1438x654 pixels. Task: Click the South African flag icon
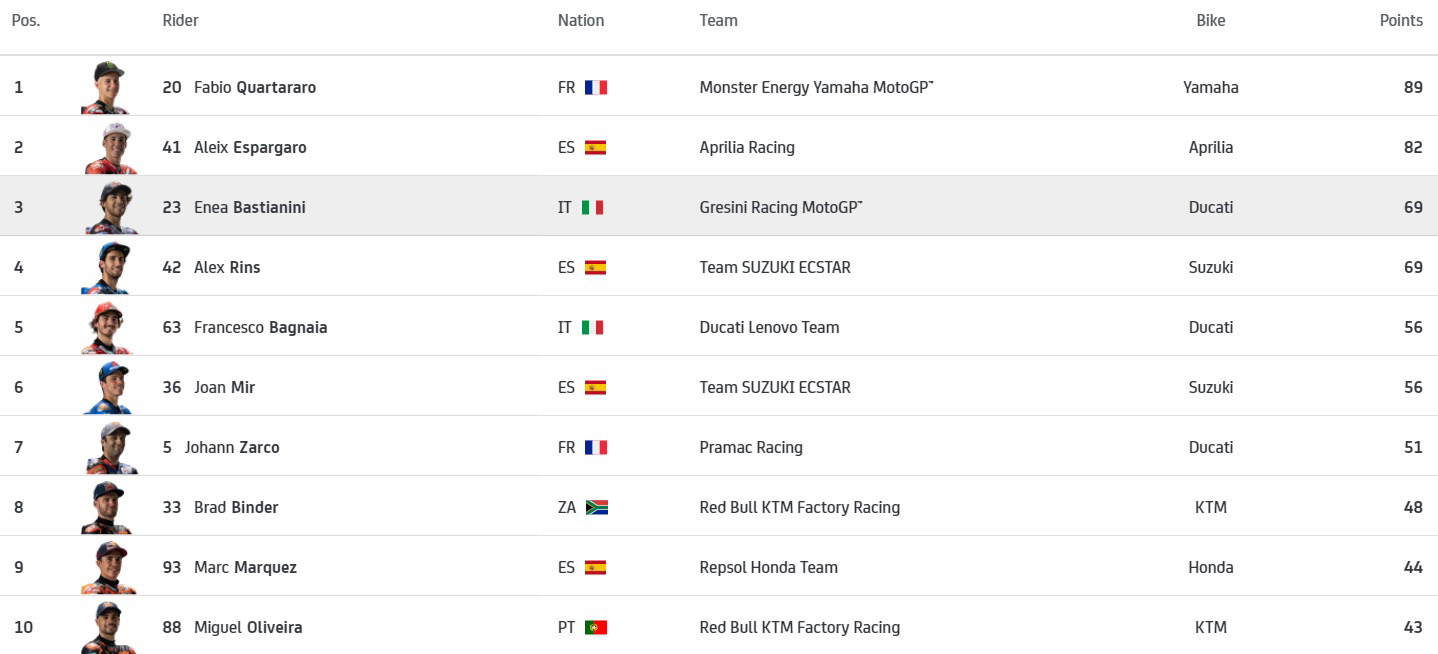(597, 508)
